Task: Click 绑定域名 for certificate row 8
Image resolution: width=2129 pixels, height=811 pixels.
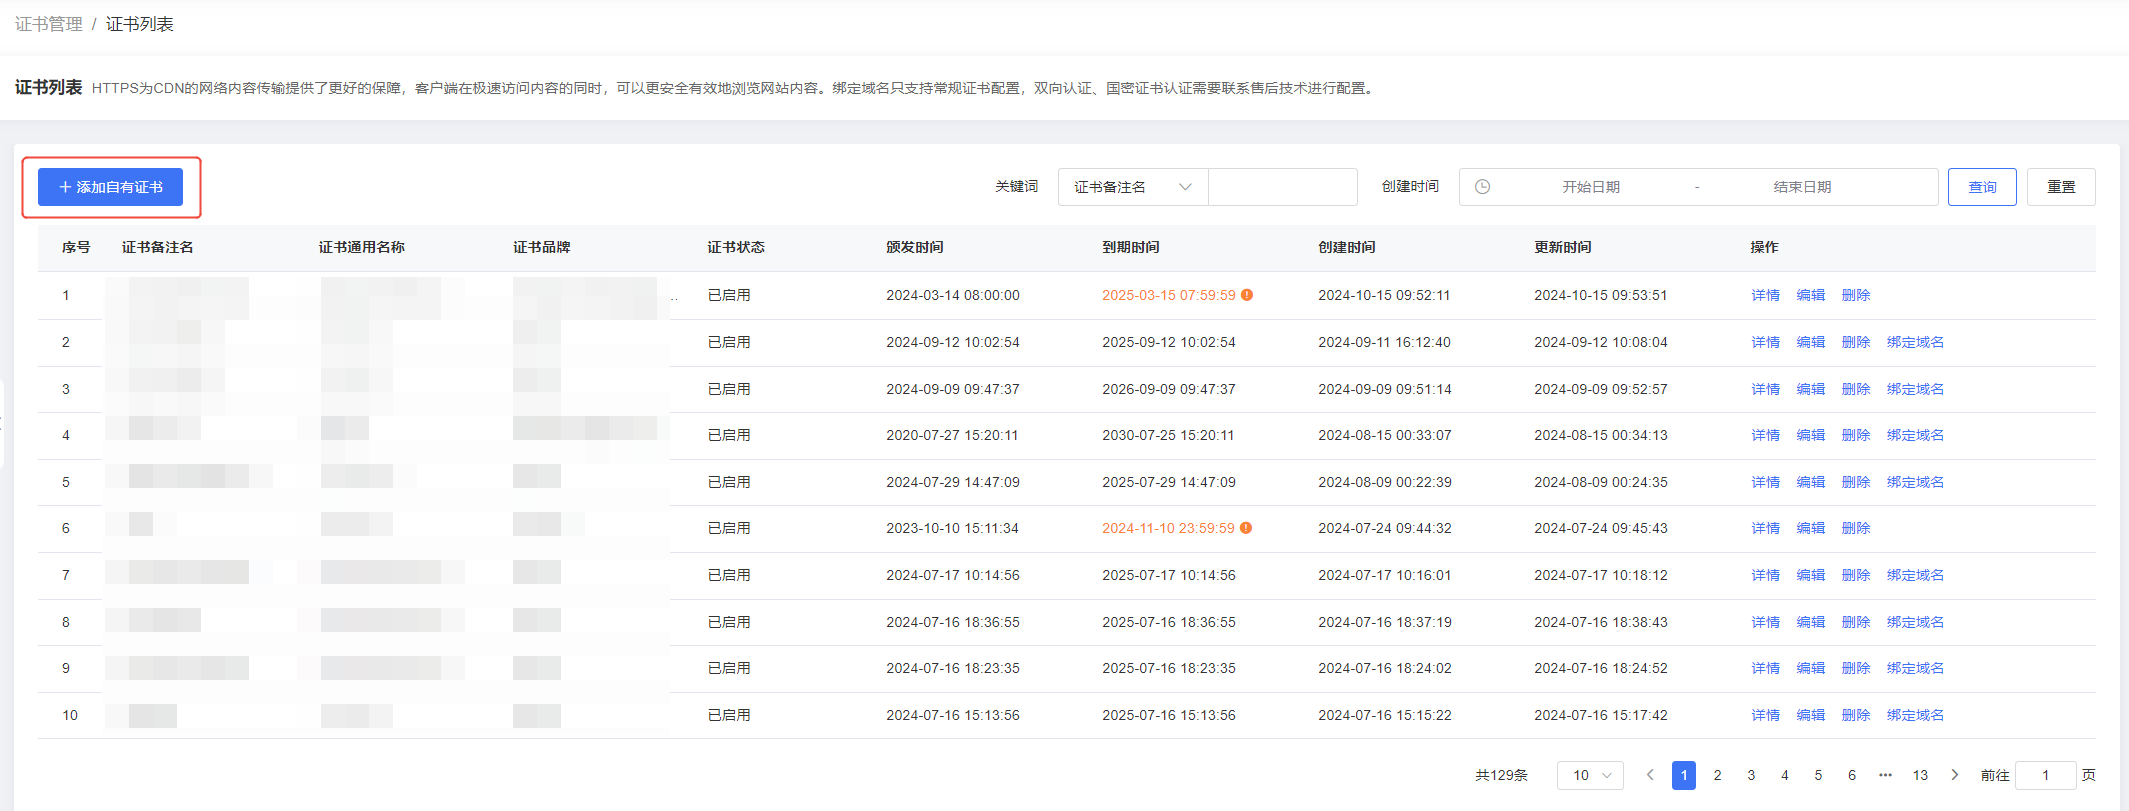Action: [1916, 622]
